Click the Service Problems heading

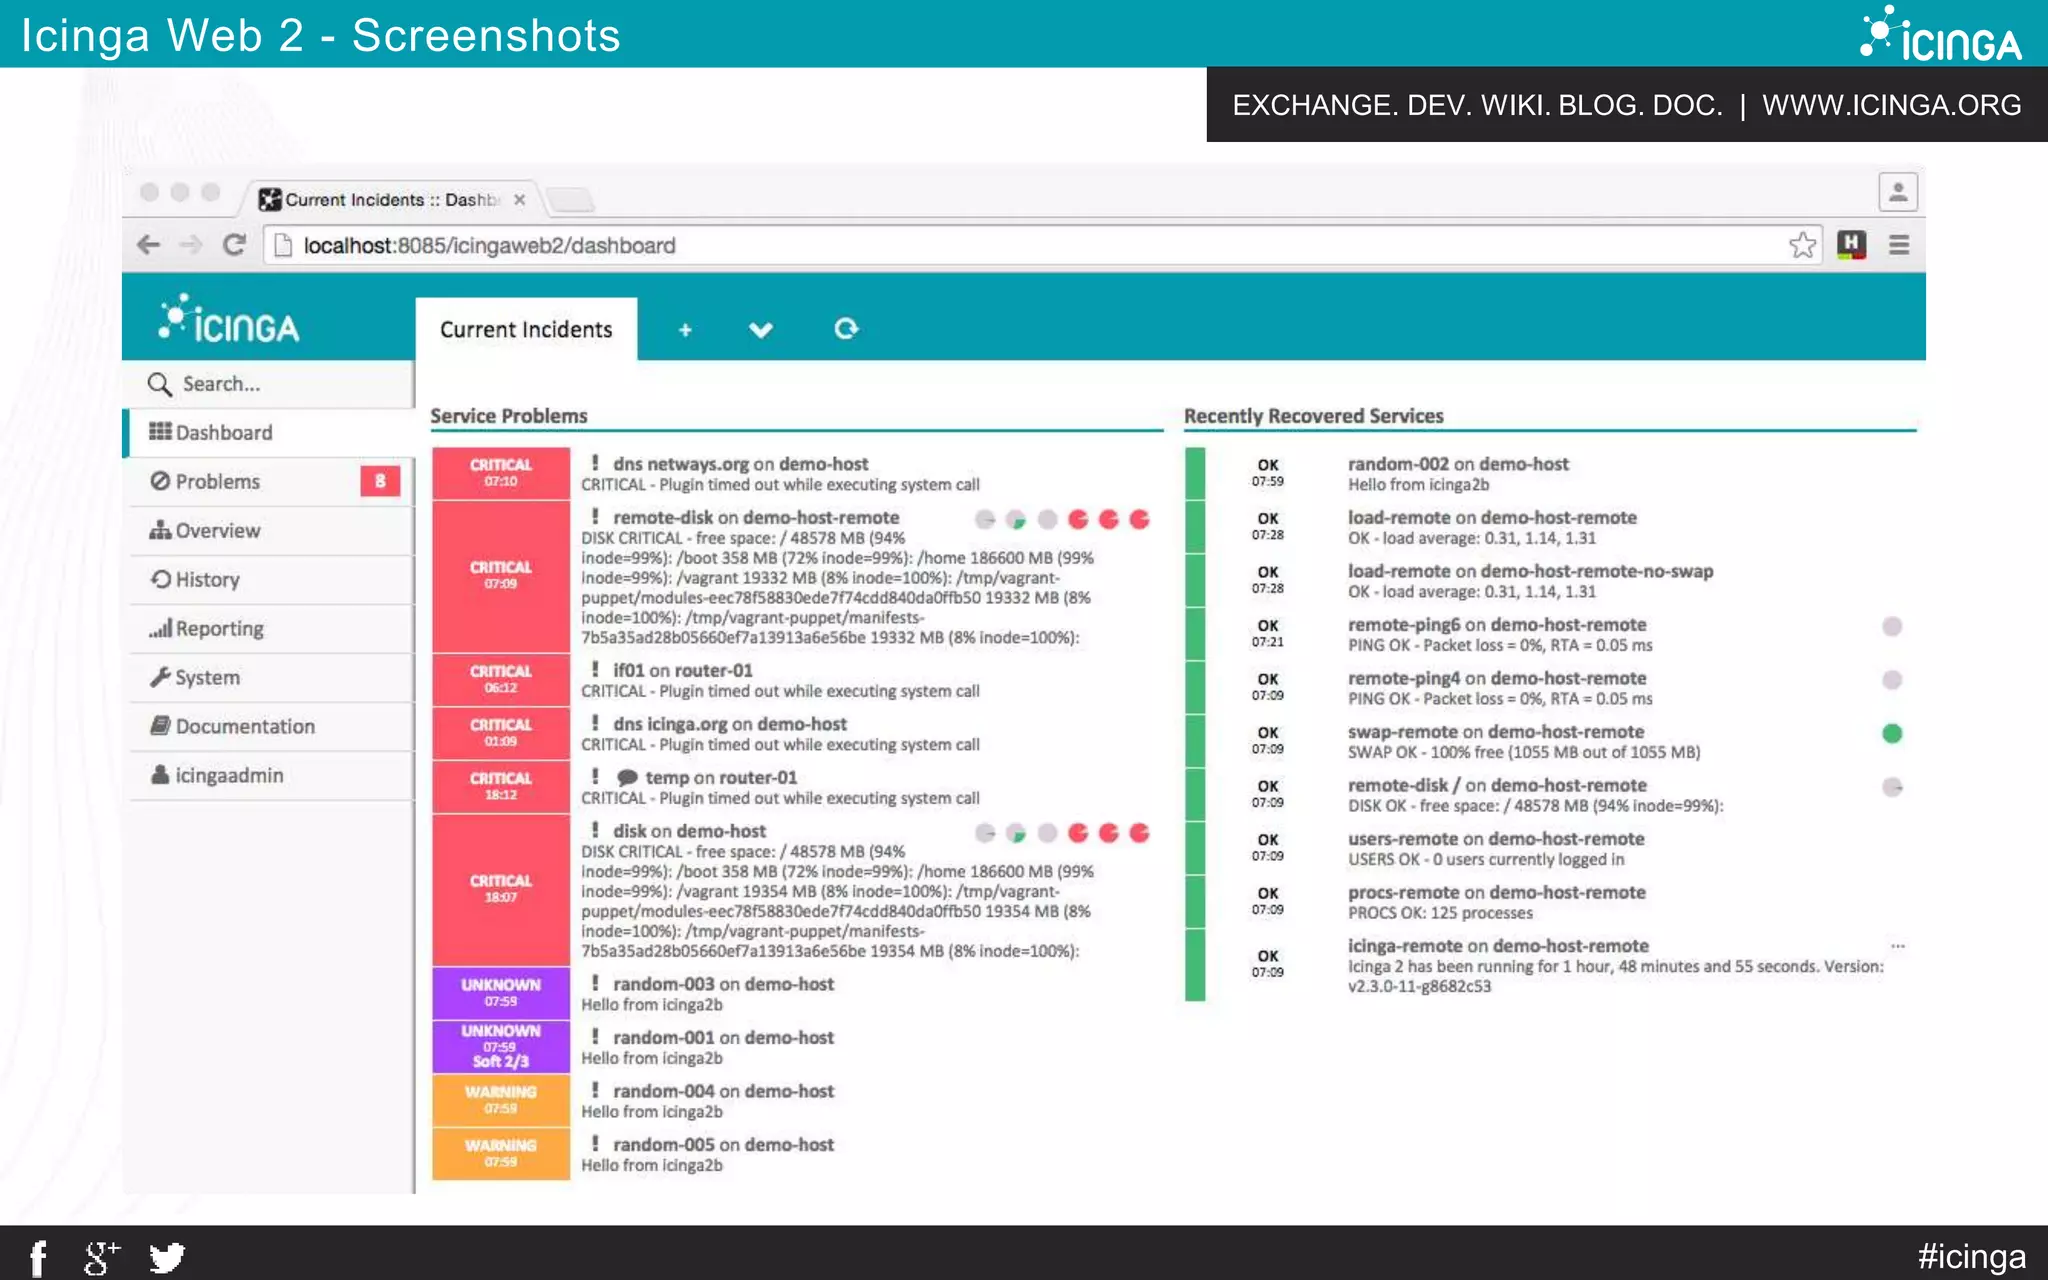pyautogui.click(x=508, y=416)
